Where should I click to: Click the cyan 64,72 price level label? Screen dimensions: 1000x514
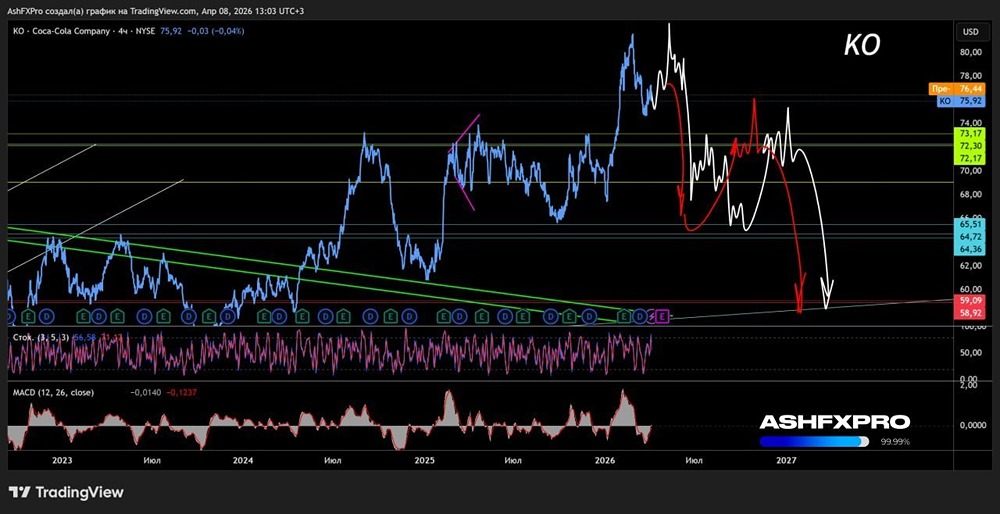pos(970,237)
